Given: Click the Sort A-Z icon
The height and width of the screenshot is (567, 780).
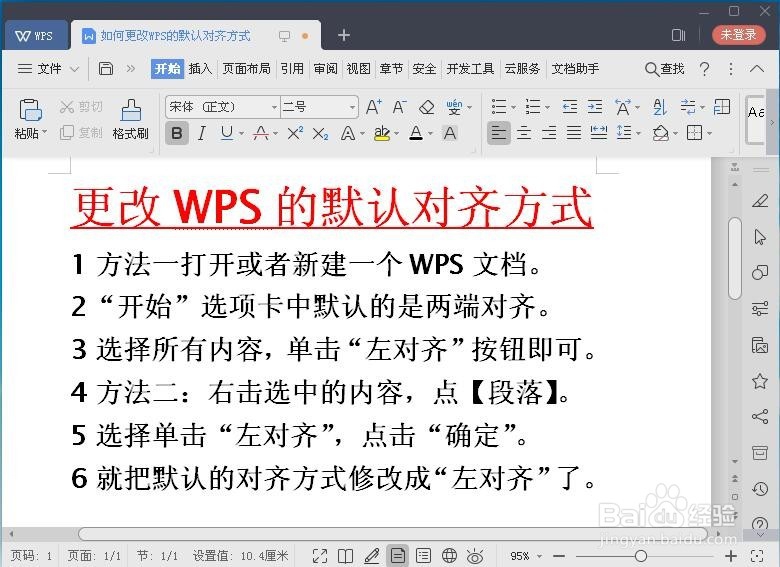Looking at the screenshot, I should tap(660, 106).
